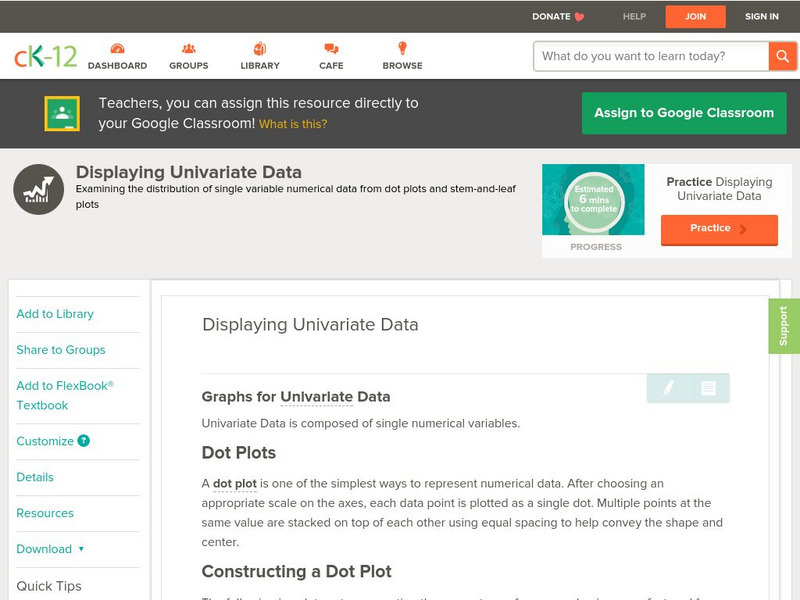Go to the LIBRARY menu label
Screen dimensions: 800x600
click(260, 66)
